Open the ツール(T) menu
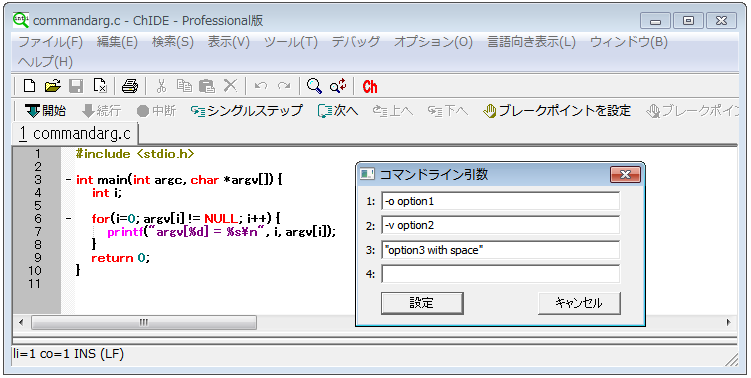Viewport: 751px width, 378px height. (291, 42)
